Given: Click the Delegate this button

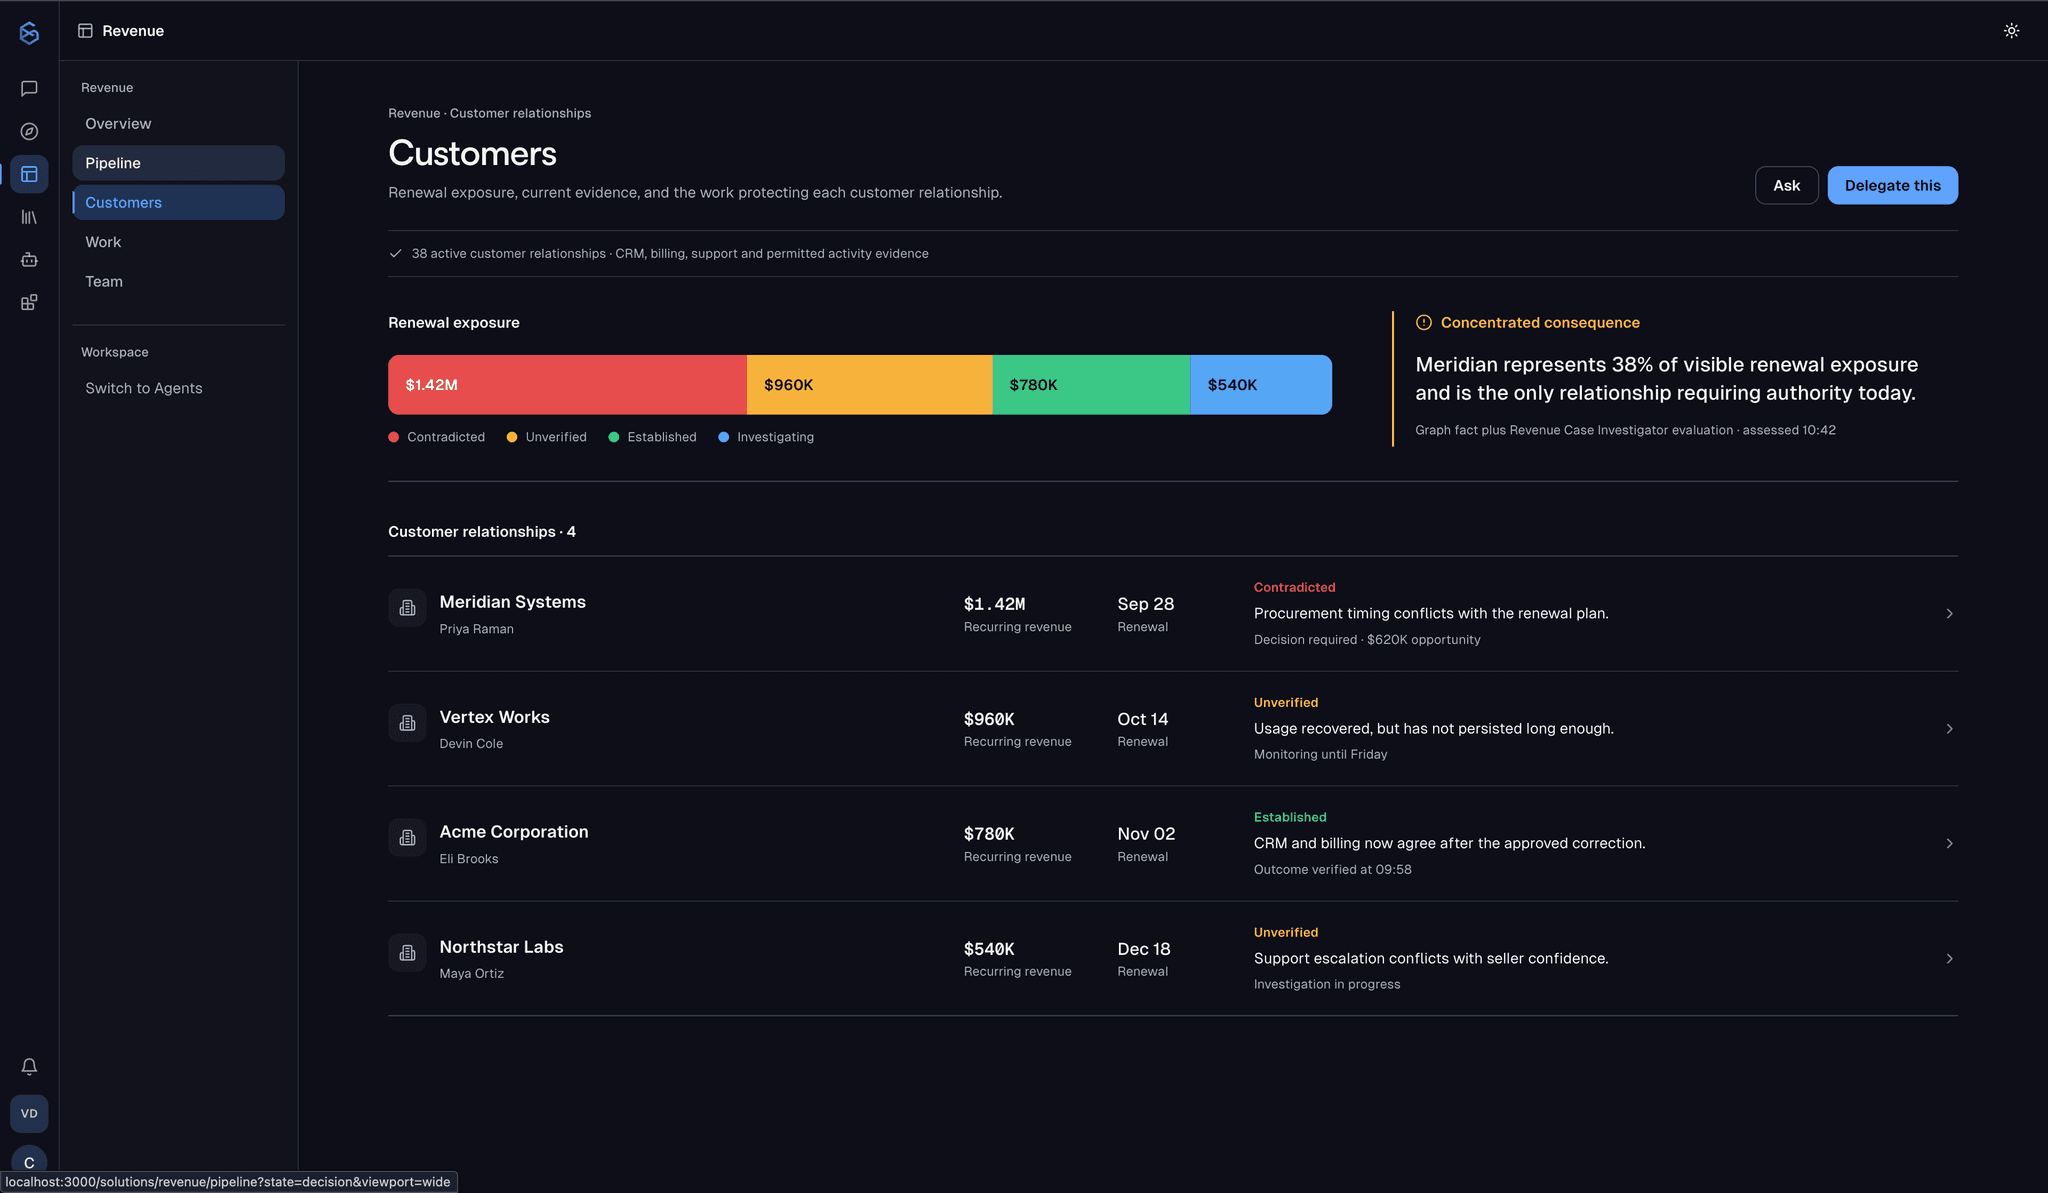Looking at the screenshot, I should [1892, 186].
